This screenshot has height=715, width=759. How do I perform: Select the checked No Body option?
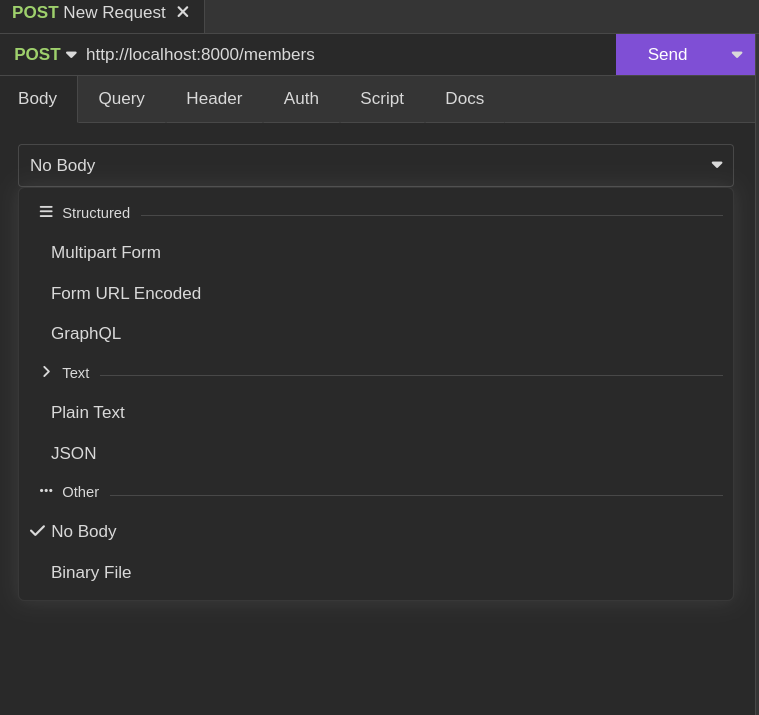376,532
